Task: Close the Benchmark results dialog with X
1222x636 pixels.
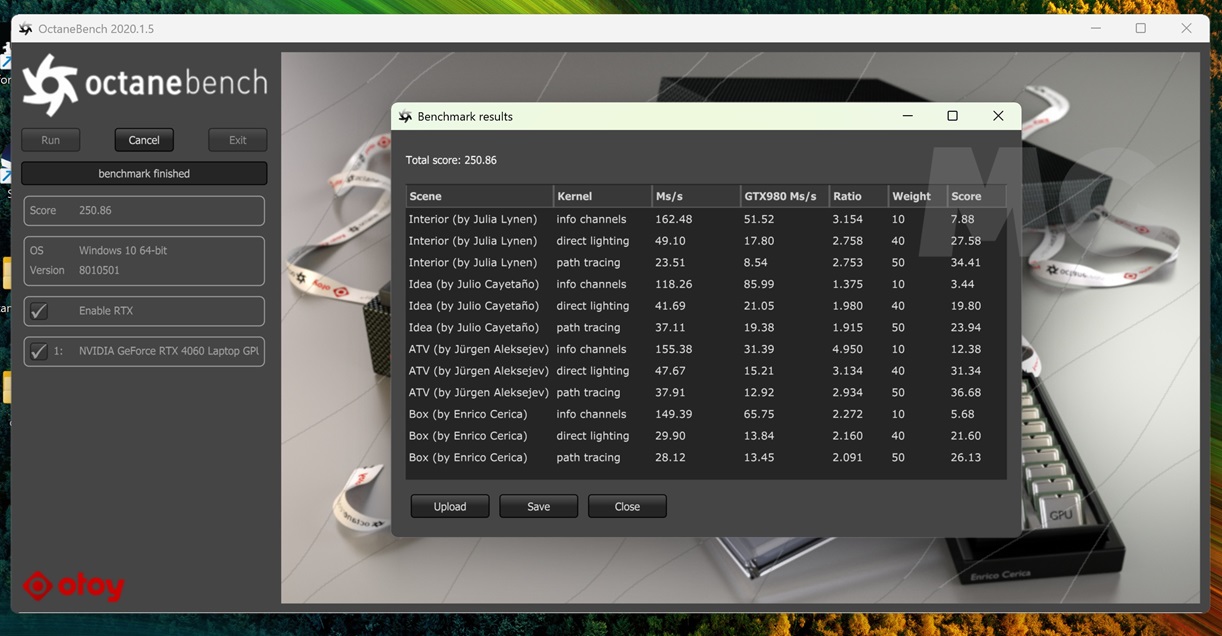Action: (998, 116)
